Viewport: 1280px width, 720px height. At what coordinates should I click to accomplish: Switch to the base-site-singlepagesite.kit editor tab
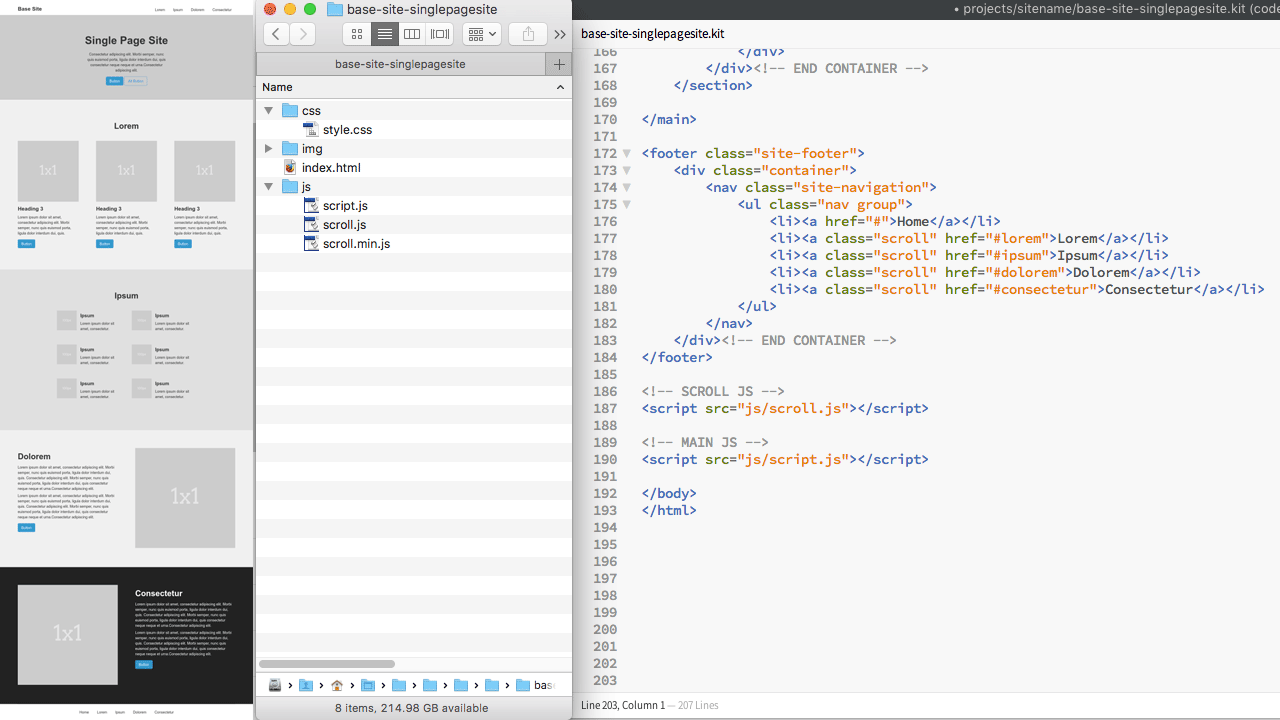click(x=652, y=33)
